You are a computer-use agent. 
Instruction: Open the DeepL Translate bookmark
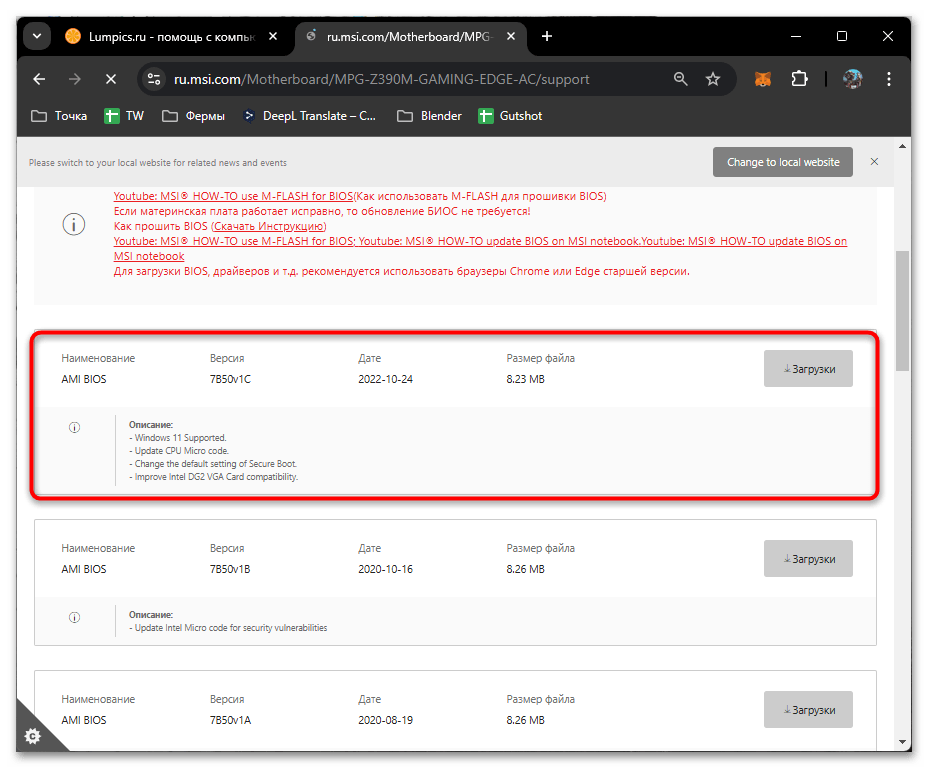click(x=310, y=116)
